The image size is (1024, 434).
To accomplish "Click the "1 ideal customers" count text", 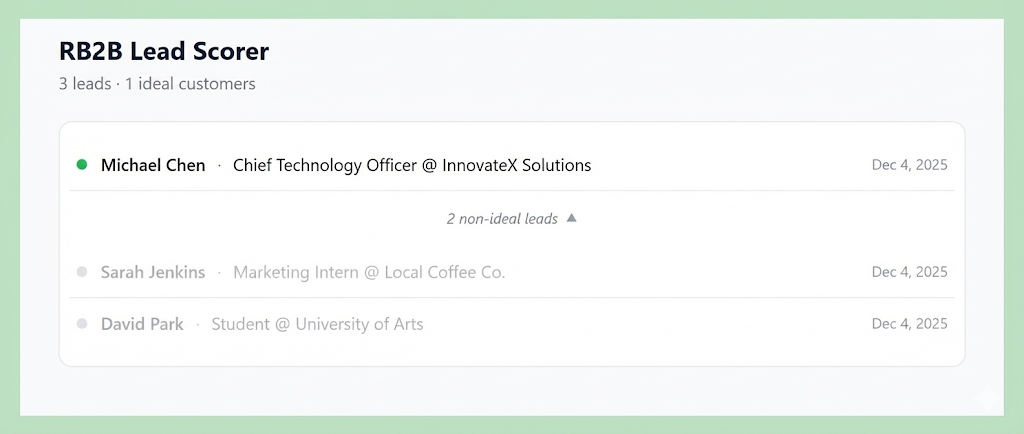I will coord(190,84).
